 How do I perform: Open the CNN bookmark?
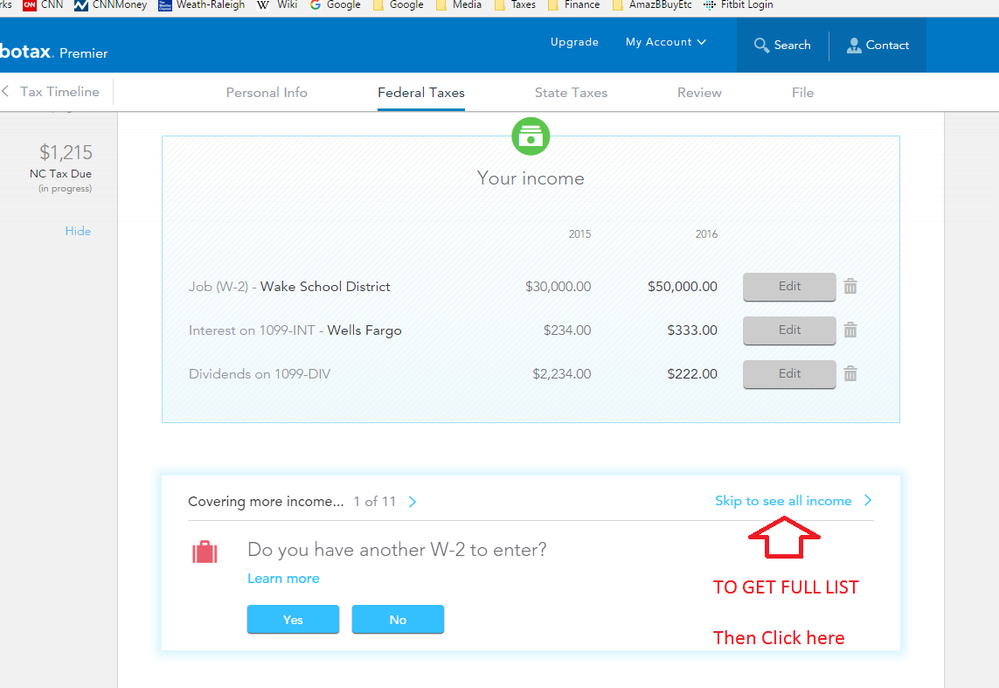44,5
